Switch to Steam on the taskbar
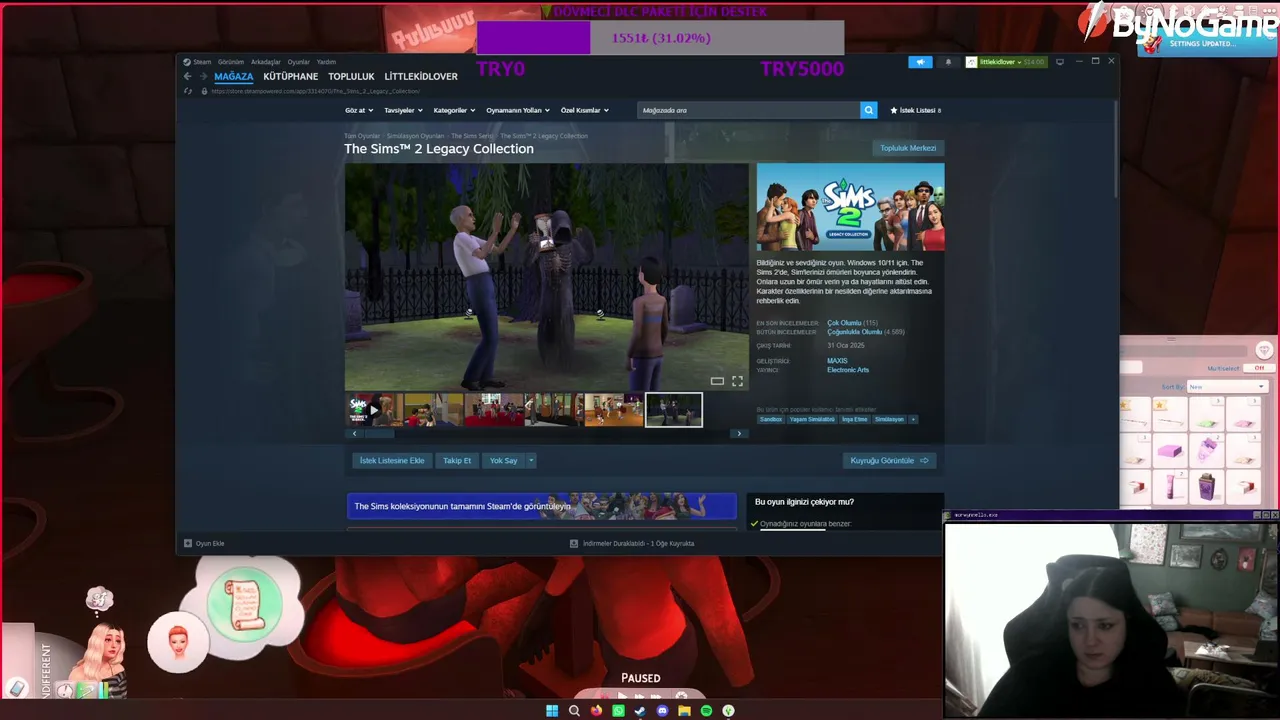The height and width of the screenshot is (720, 1280). point(640,711)
